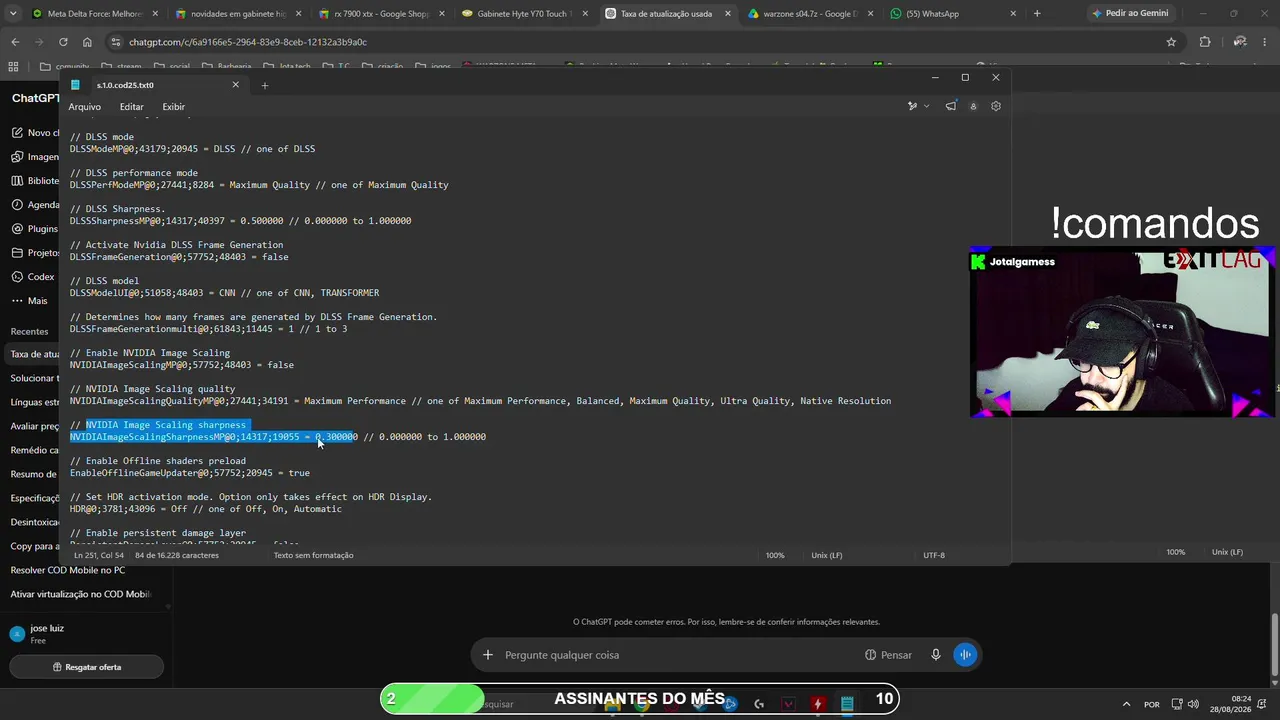Screen dimensions: 1280x720
Task: Open Imagens in ChatGPT sidebar
Action: 33,157
